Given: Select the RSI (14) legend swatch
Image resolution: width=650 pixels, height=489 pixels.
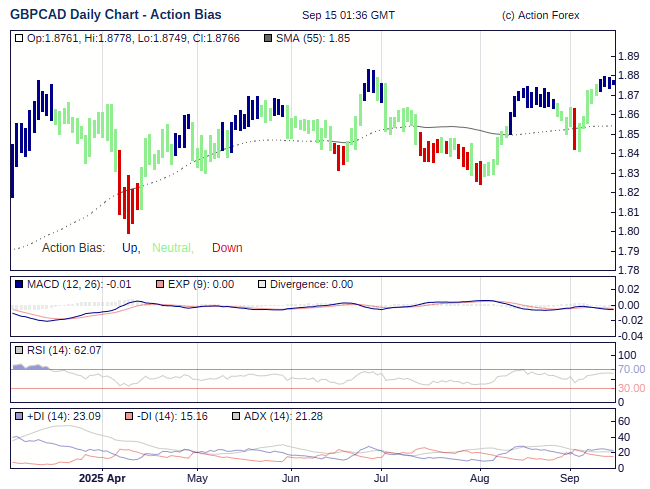Looking at the screenshot, I should 20,350.
